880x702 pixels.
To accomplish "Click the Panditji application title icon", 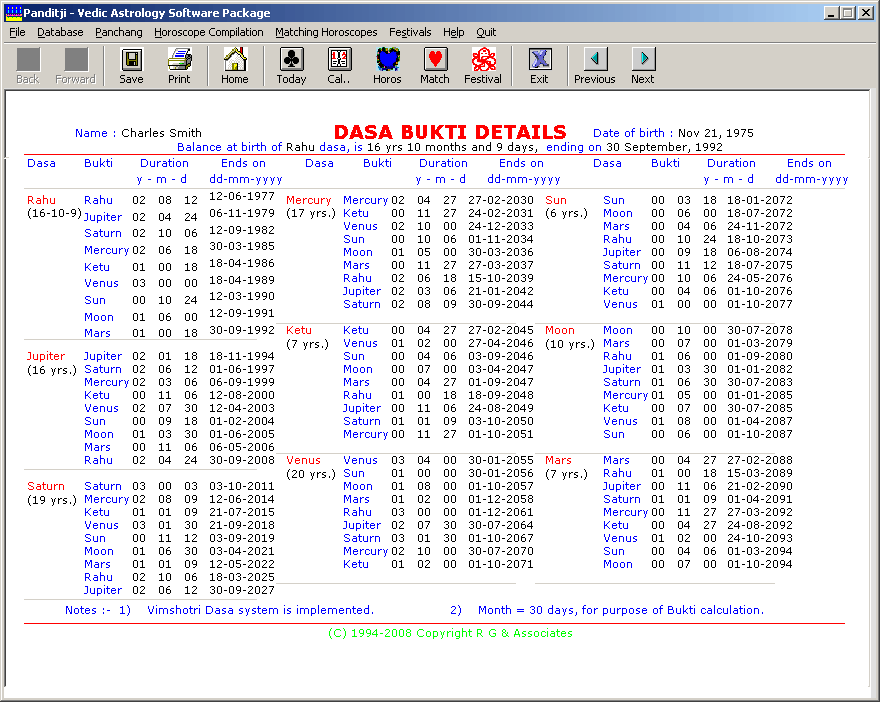I will coord(13,12).
